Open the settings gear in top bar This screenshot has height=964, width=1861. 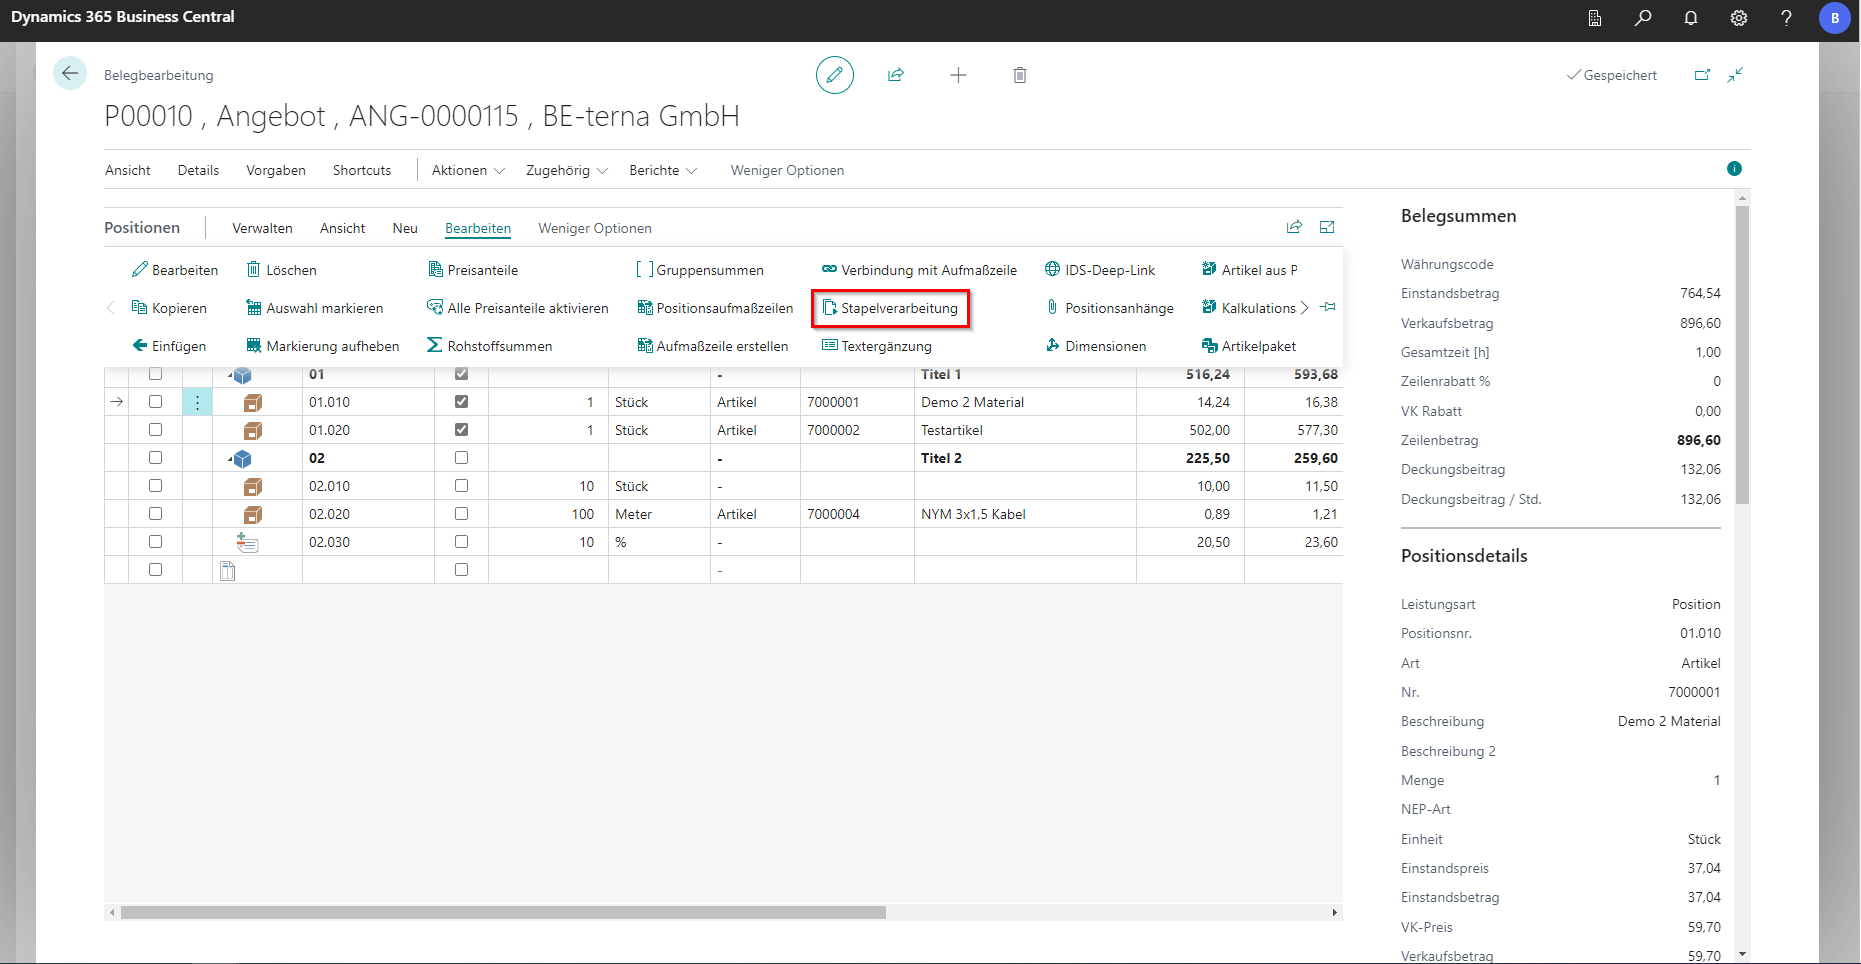[x=1739, y=18]
